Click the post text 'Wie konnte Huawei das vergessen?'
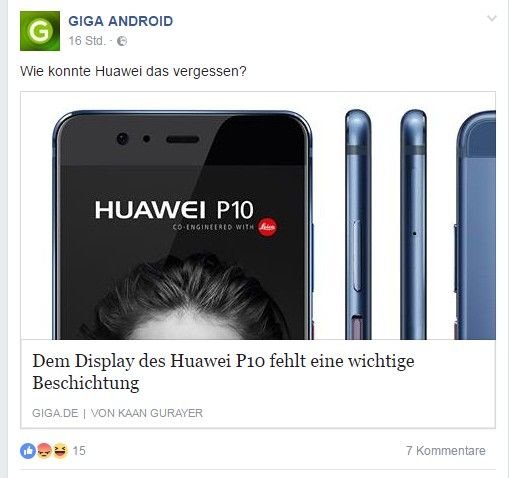The width and height of the screenshot is (509, 478). 133,71
